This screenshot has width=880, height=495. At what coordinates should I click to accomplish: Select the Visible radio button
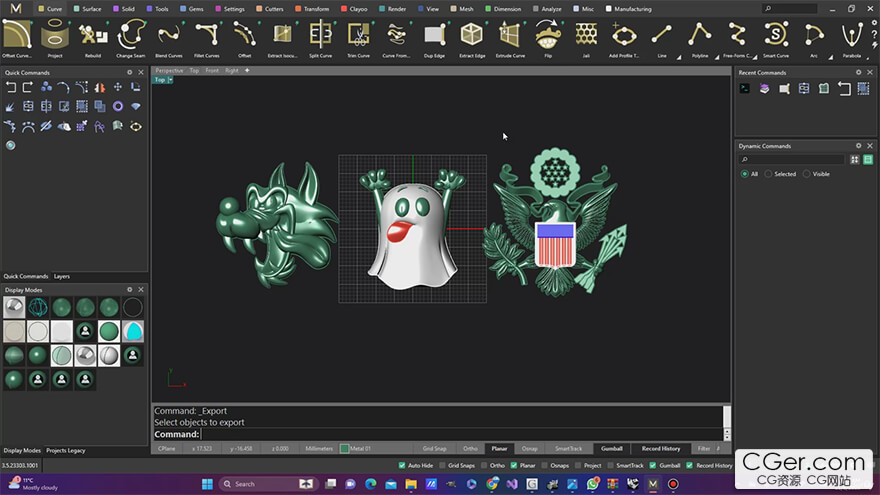(x=807, y=174)
